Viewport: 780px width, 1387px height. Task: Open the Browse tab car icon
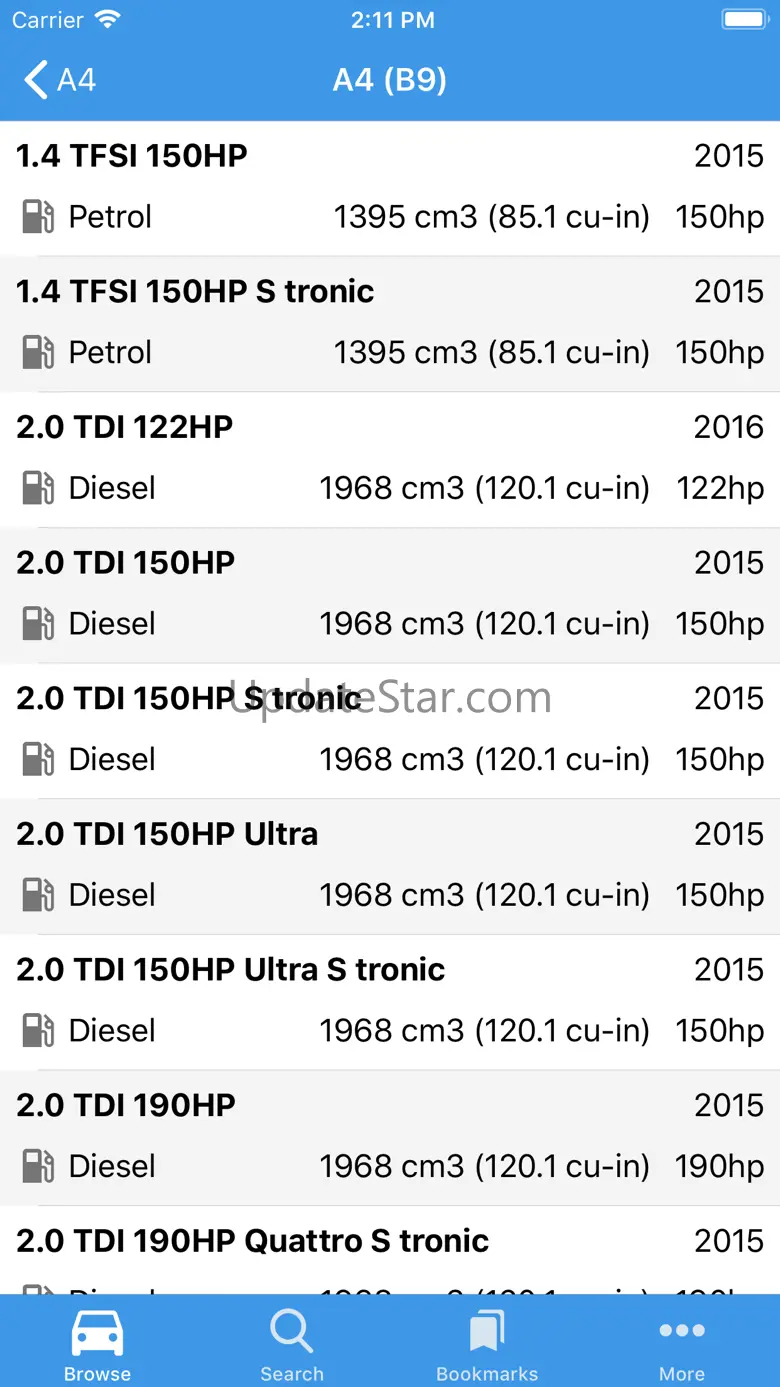(97, 1332)
